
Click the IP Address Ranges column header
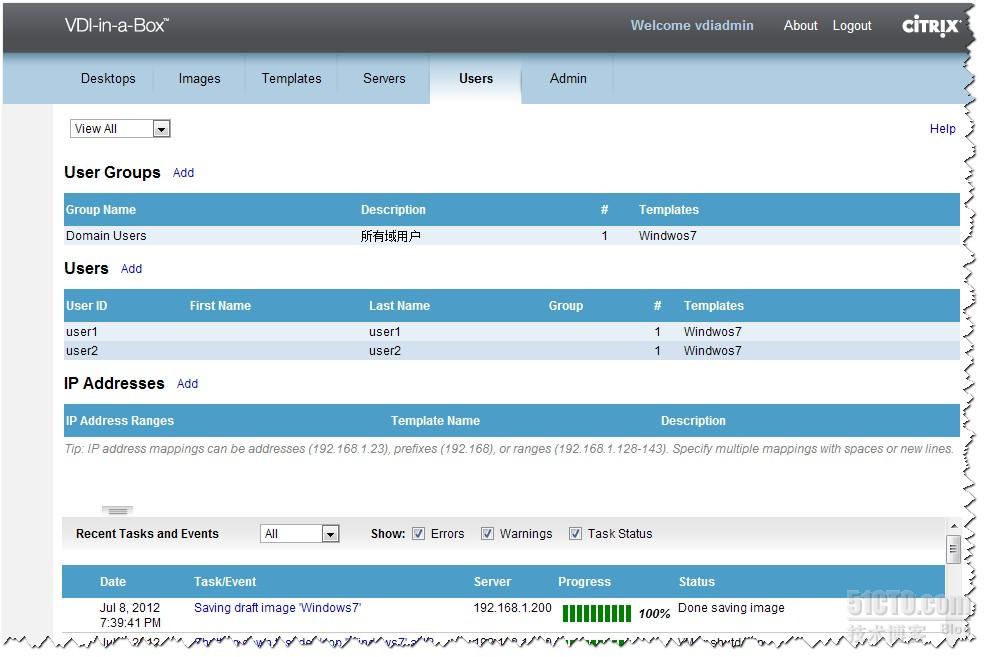pyautogui.click(x=120, y=421)
